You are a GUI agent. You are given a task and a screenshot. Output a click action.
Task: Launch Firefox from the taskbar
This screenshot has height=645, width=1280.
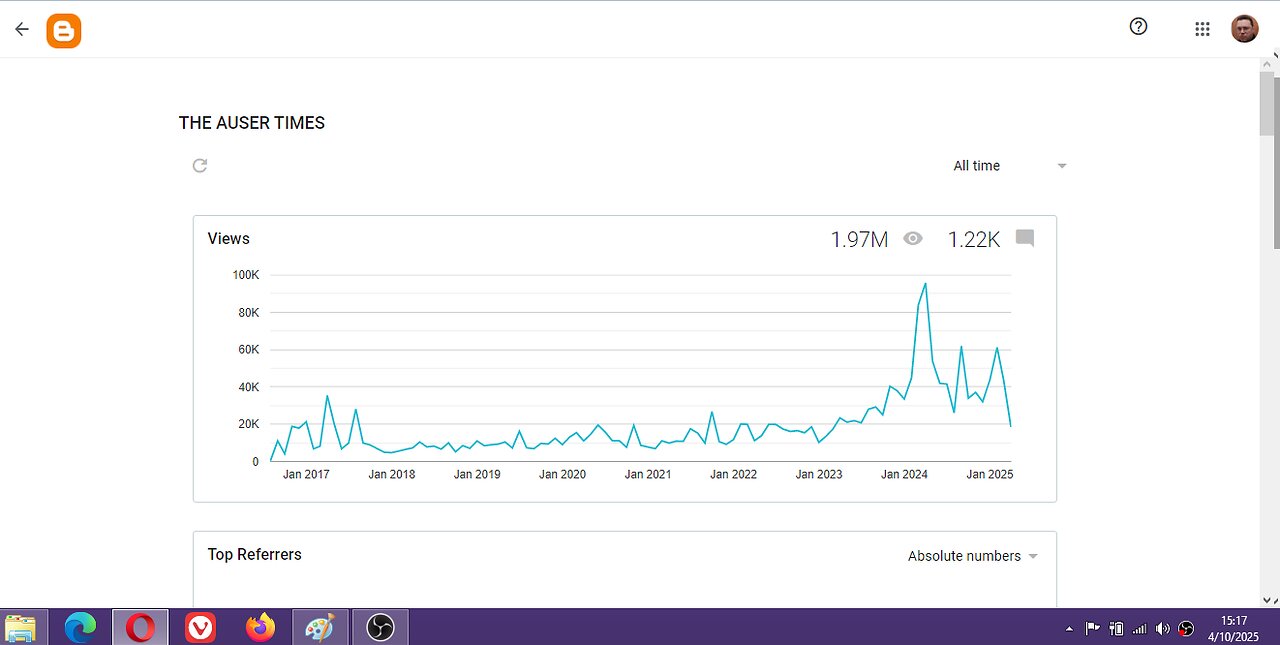tap(260, 628)
